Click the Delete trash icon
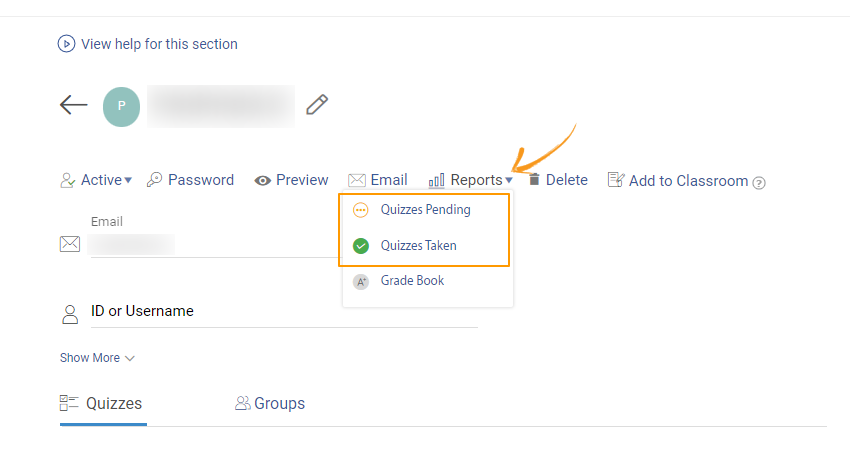 (x=535, y=180)
